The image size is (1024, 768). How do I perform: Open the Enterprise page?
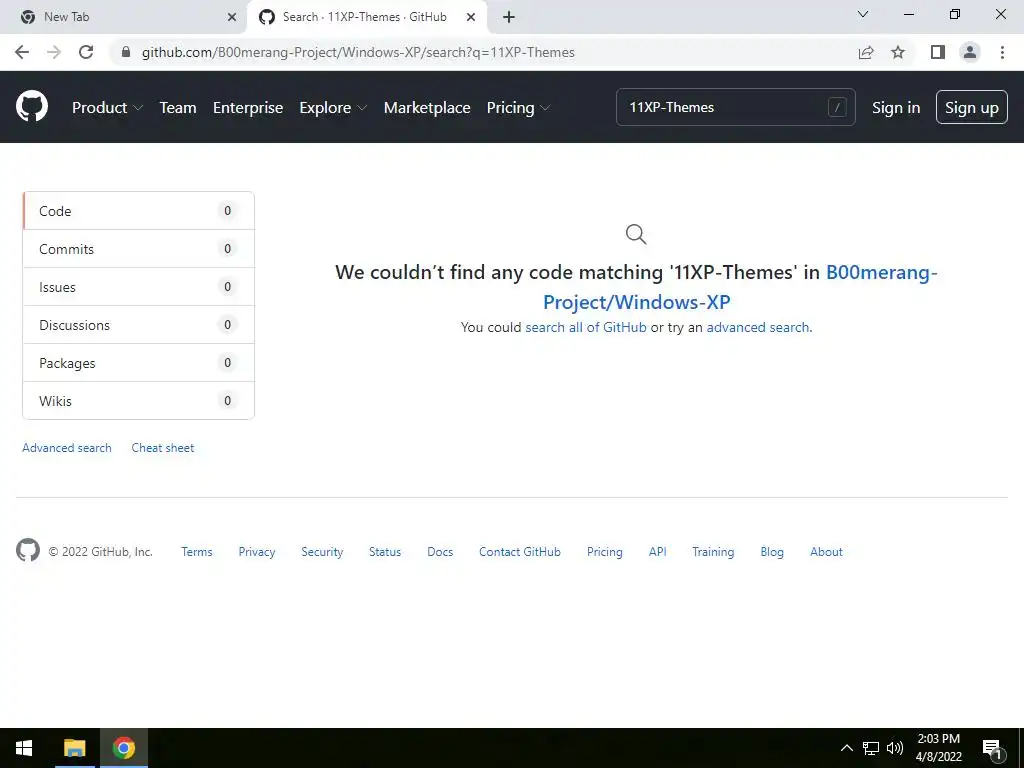pos(248,108)
